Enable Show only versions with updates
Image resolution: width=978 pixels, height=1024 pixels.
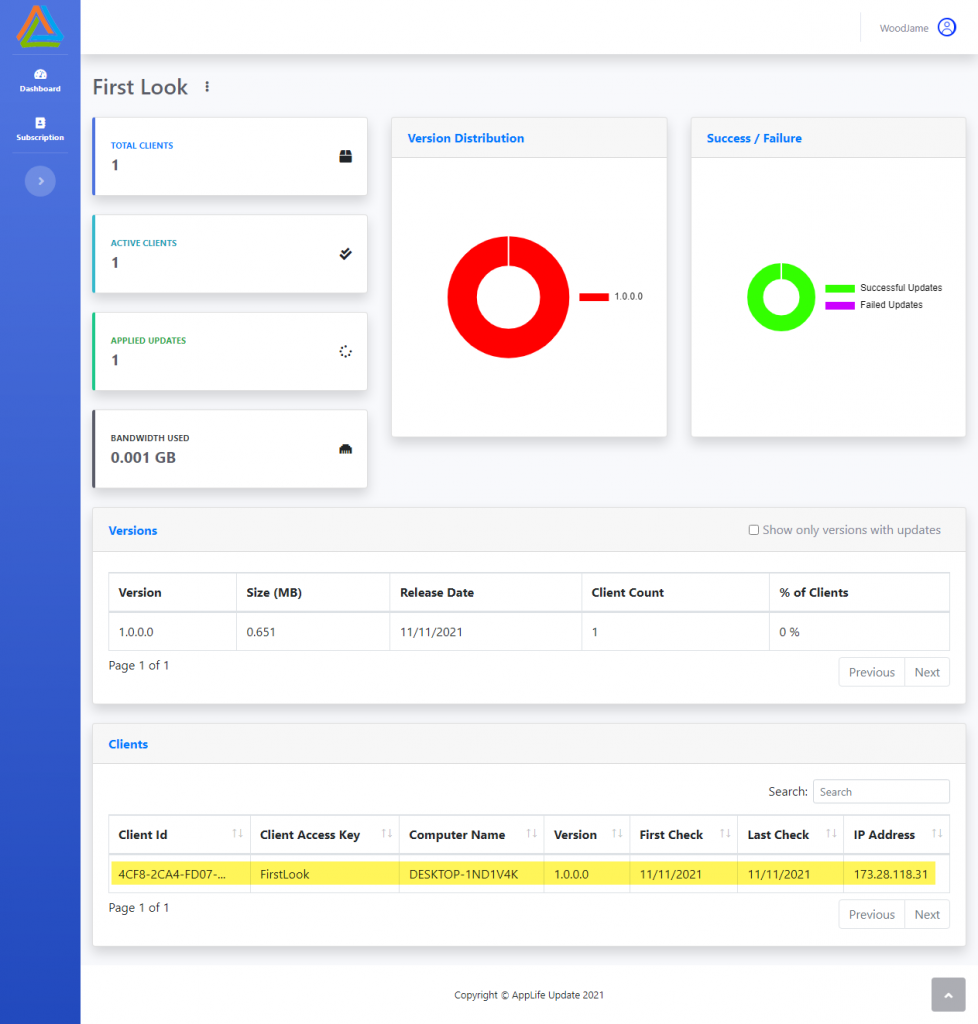point(753,530)
